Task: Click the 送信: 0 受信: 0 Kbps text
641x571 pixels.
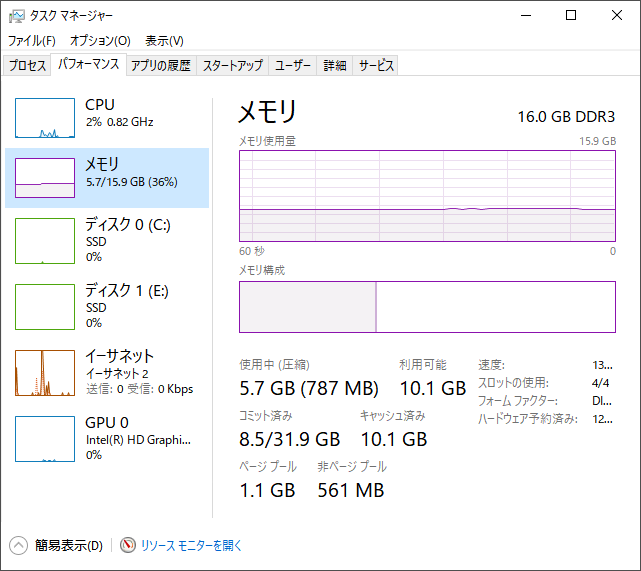Action: (139, 389)
